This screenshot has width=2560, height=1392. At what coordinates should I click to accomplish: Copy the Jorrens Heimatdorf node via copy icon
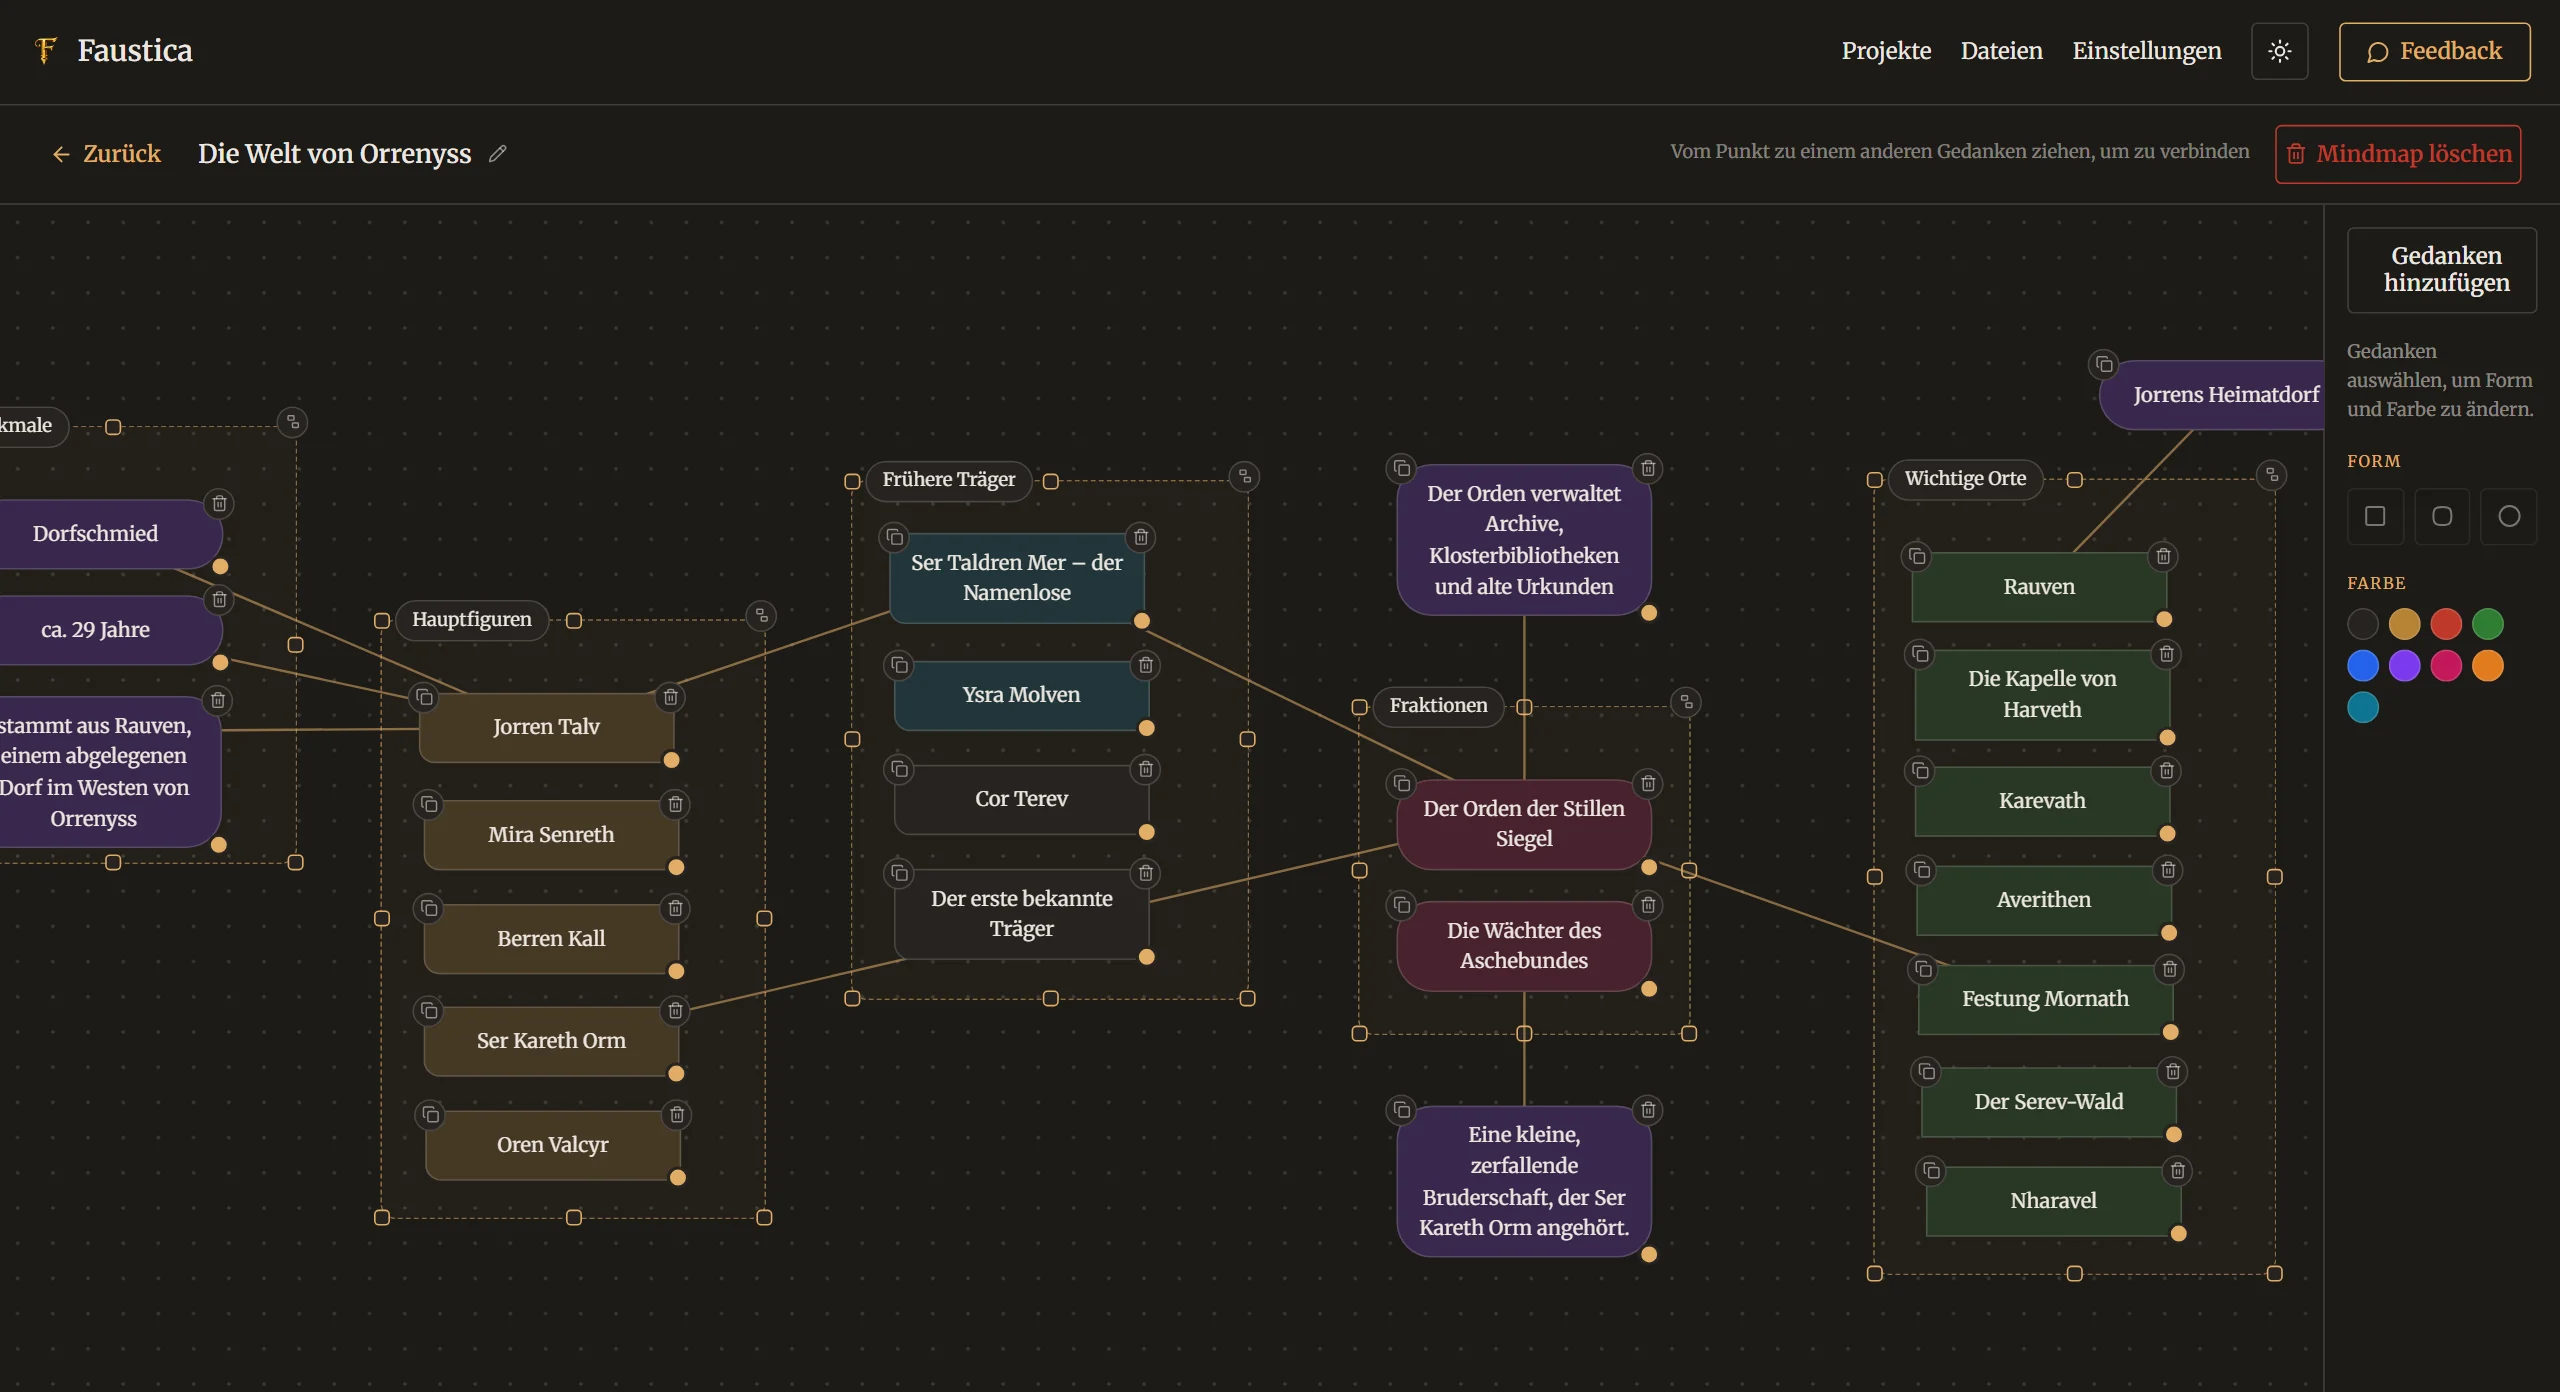pos(2104,364)
